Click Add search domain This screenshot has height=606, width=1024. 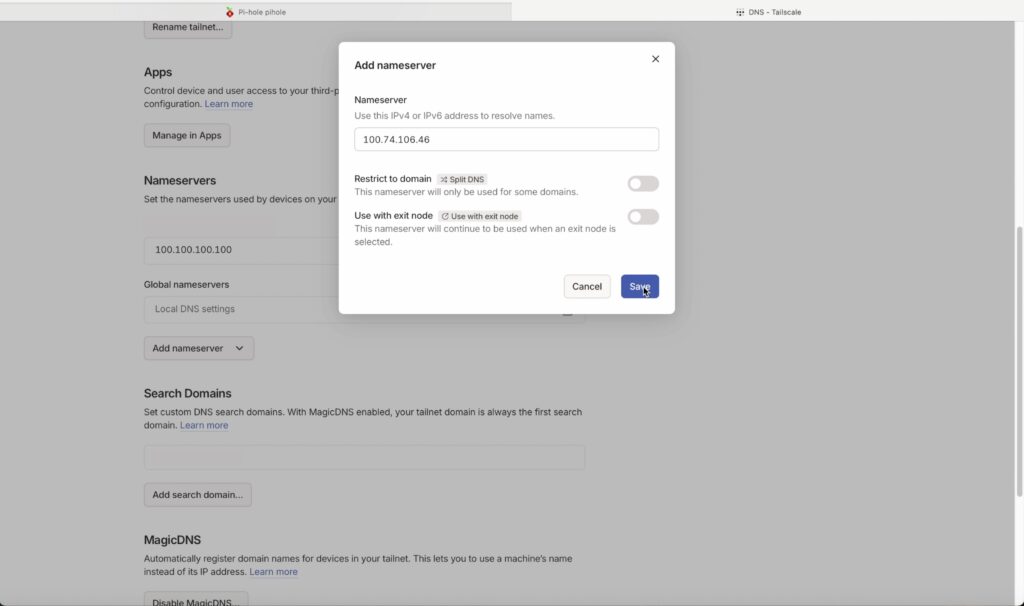[x=197, y=494]
